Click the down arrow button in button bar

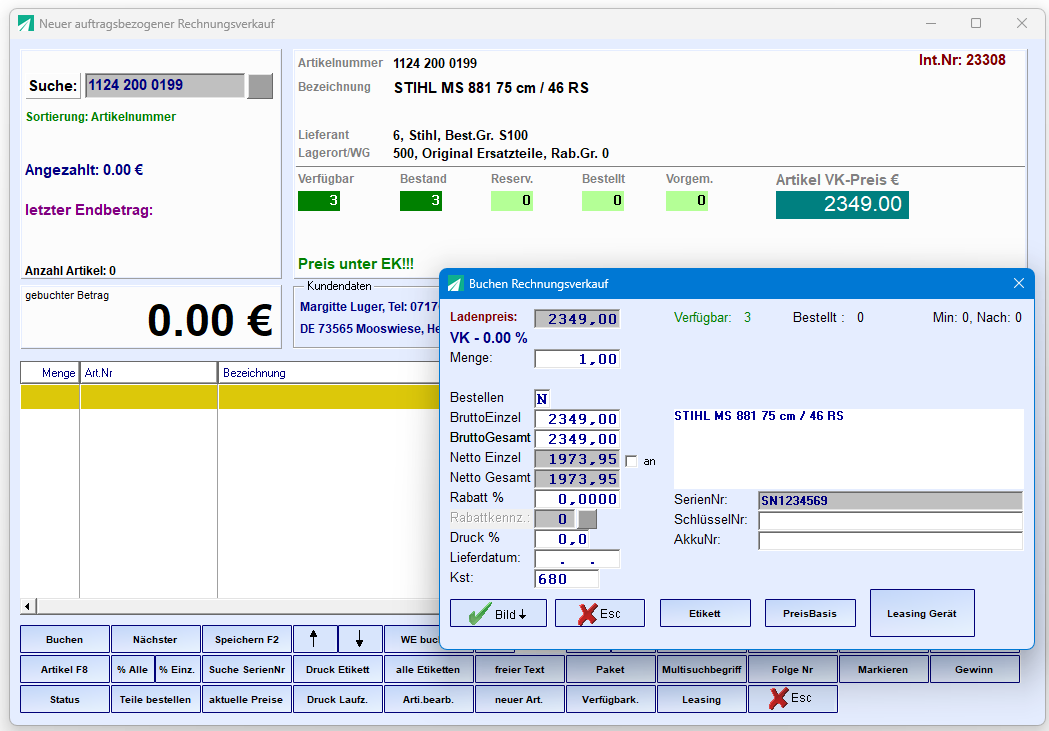click(x=360, y=639)
